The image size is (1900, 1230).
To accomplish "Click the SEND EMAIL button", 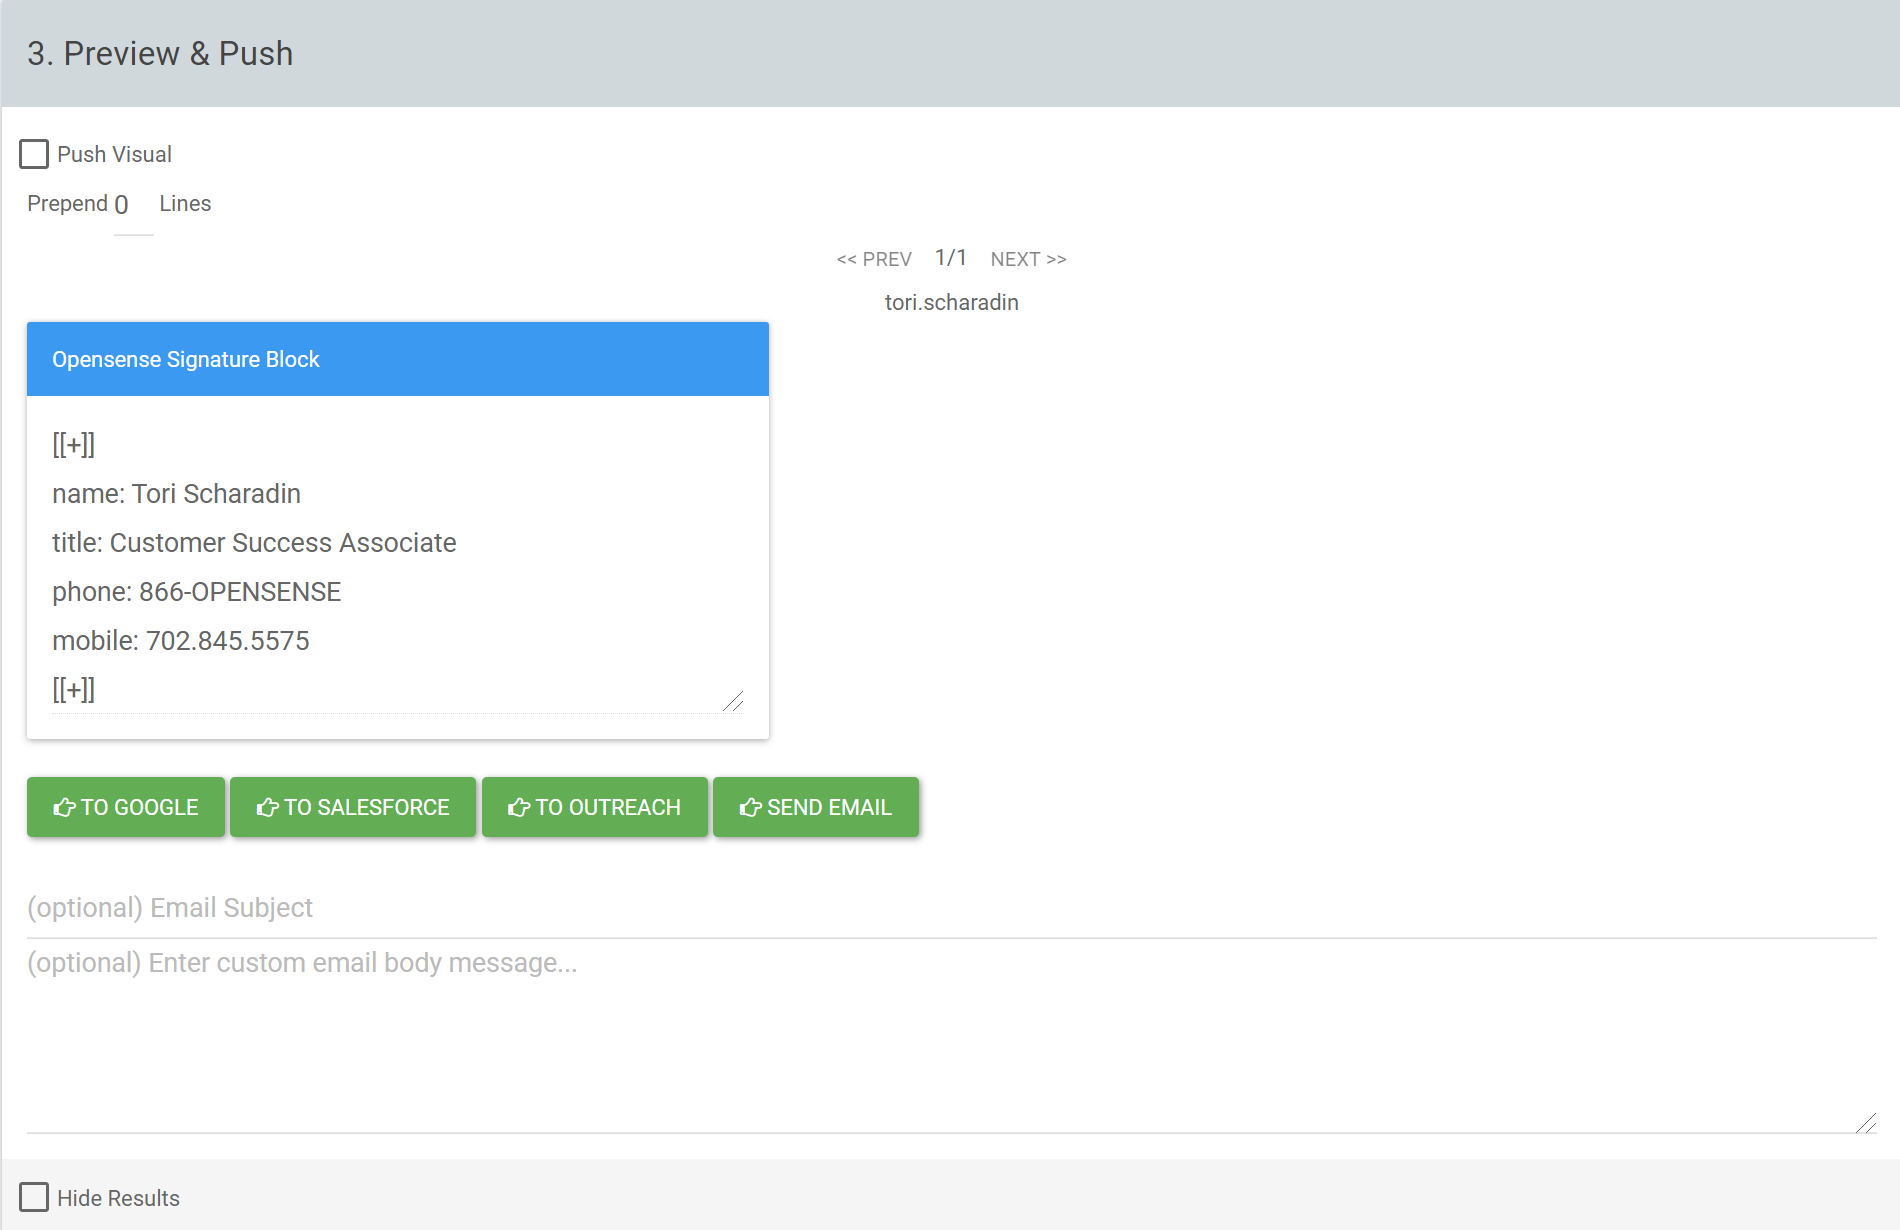I will click(816, 807).
